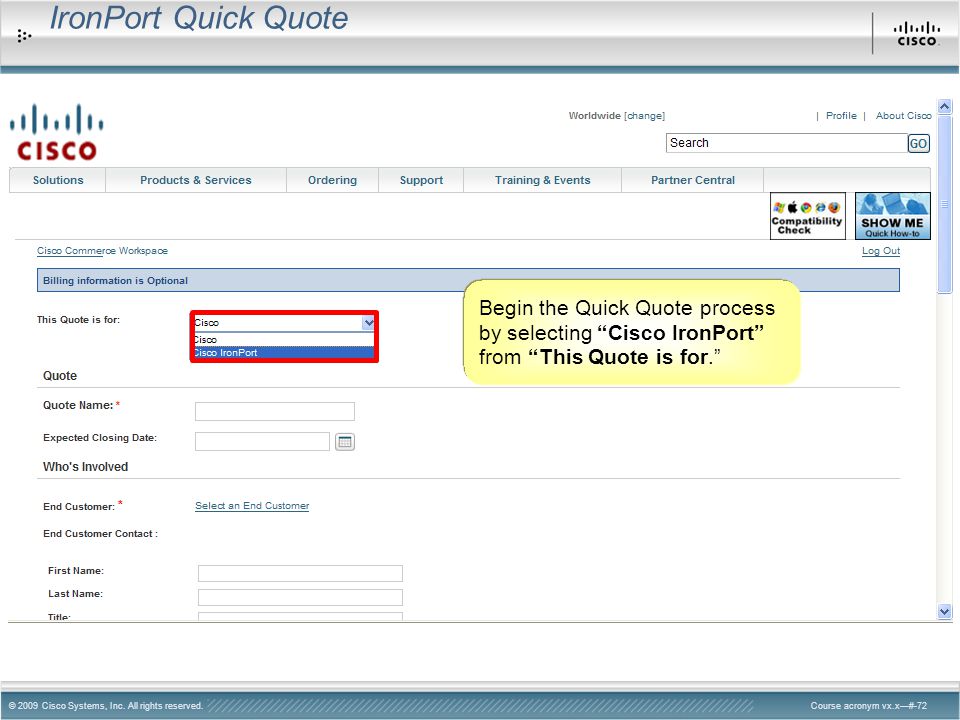
Task: Choose the Cisco option in the dropdown list
Action: point(283,340)
